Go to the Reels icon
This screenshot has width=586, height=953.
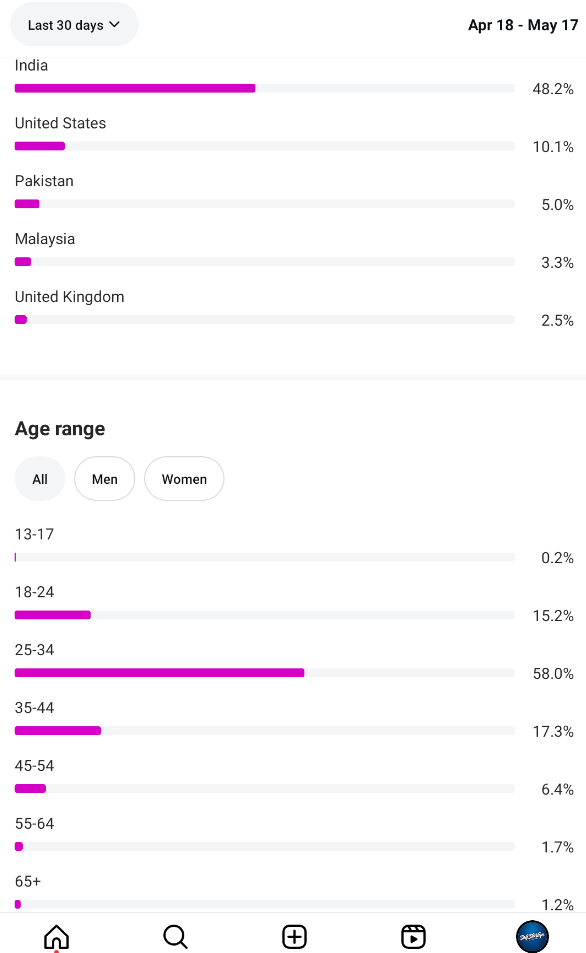[413, 937]
